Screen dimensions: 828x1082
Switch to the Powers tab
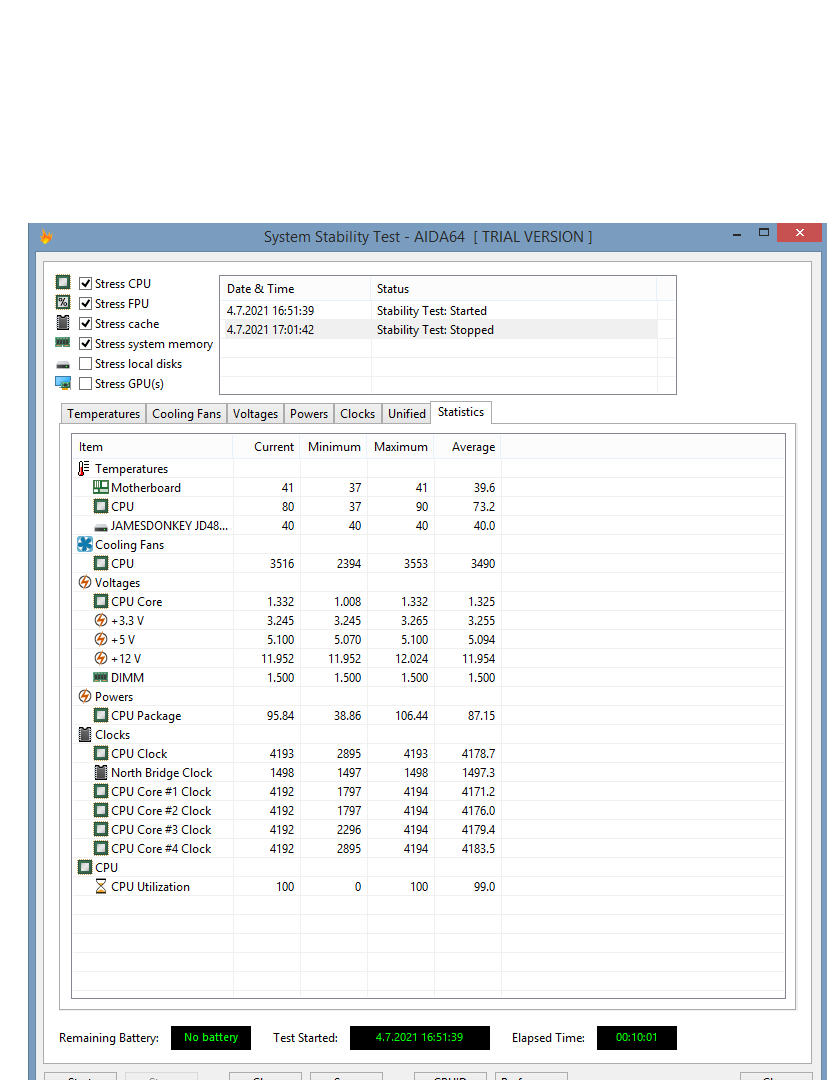coord(308,413)
